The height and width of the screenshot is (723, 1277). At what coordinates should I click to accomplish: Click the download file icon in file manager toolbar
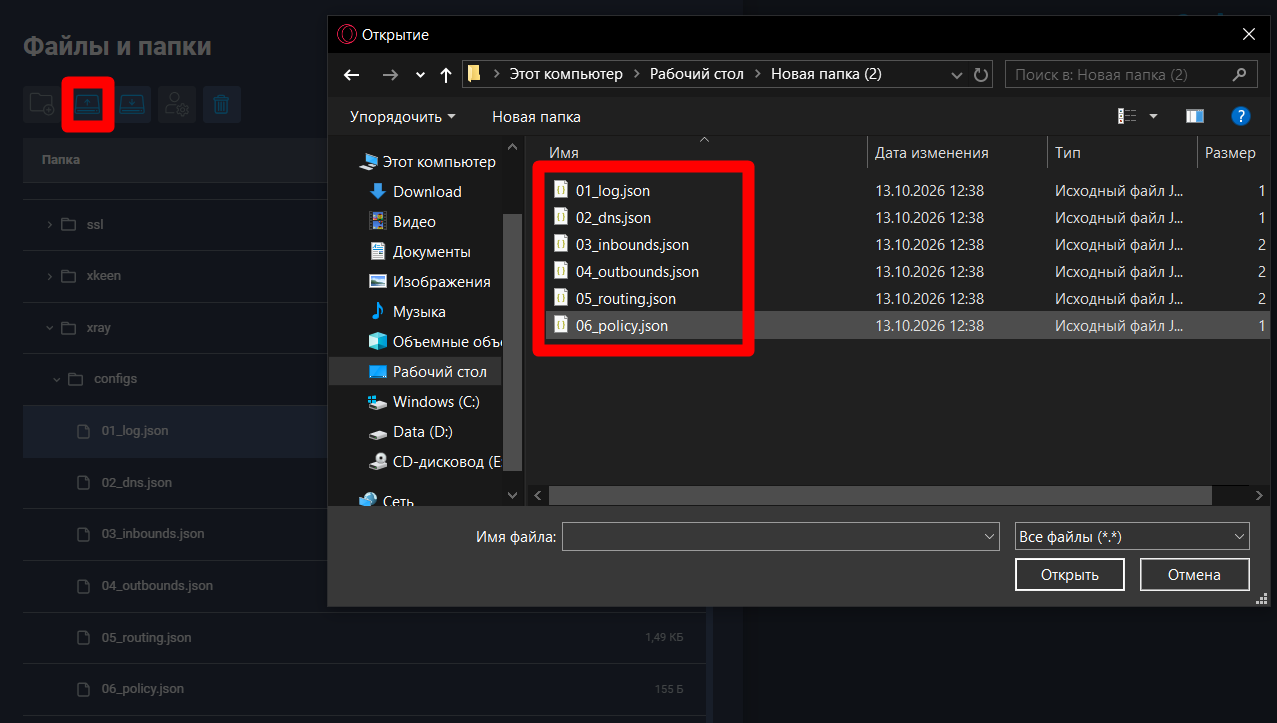(x=133, y=104)
